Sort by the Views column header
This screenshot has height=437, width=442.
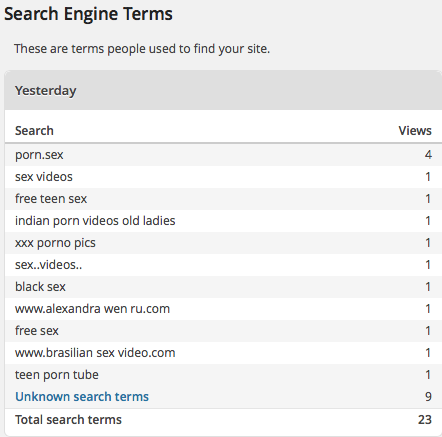[415, 130]
